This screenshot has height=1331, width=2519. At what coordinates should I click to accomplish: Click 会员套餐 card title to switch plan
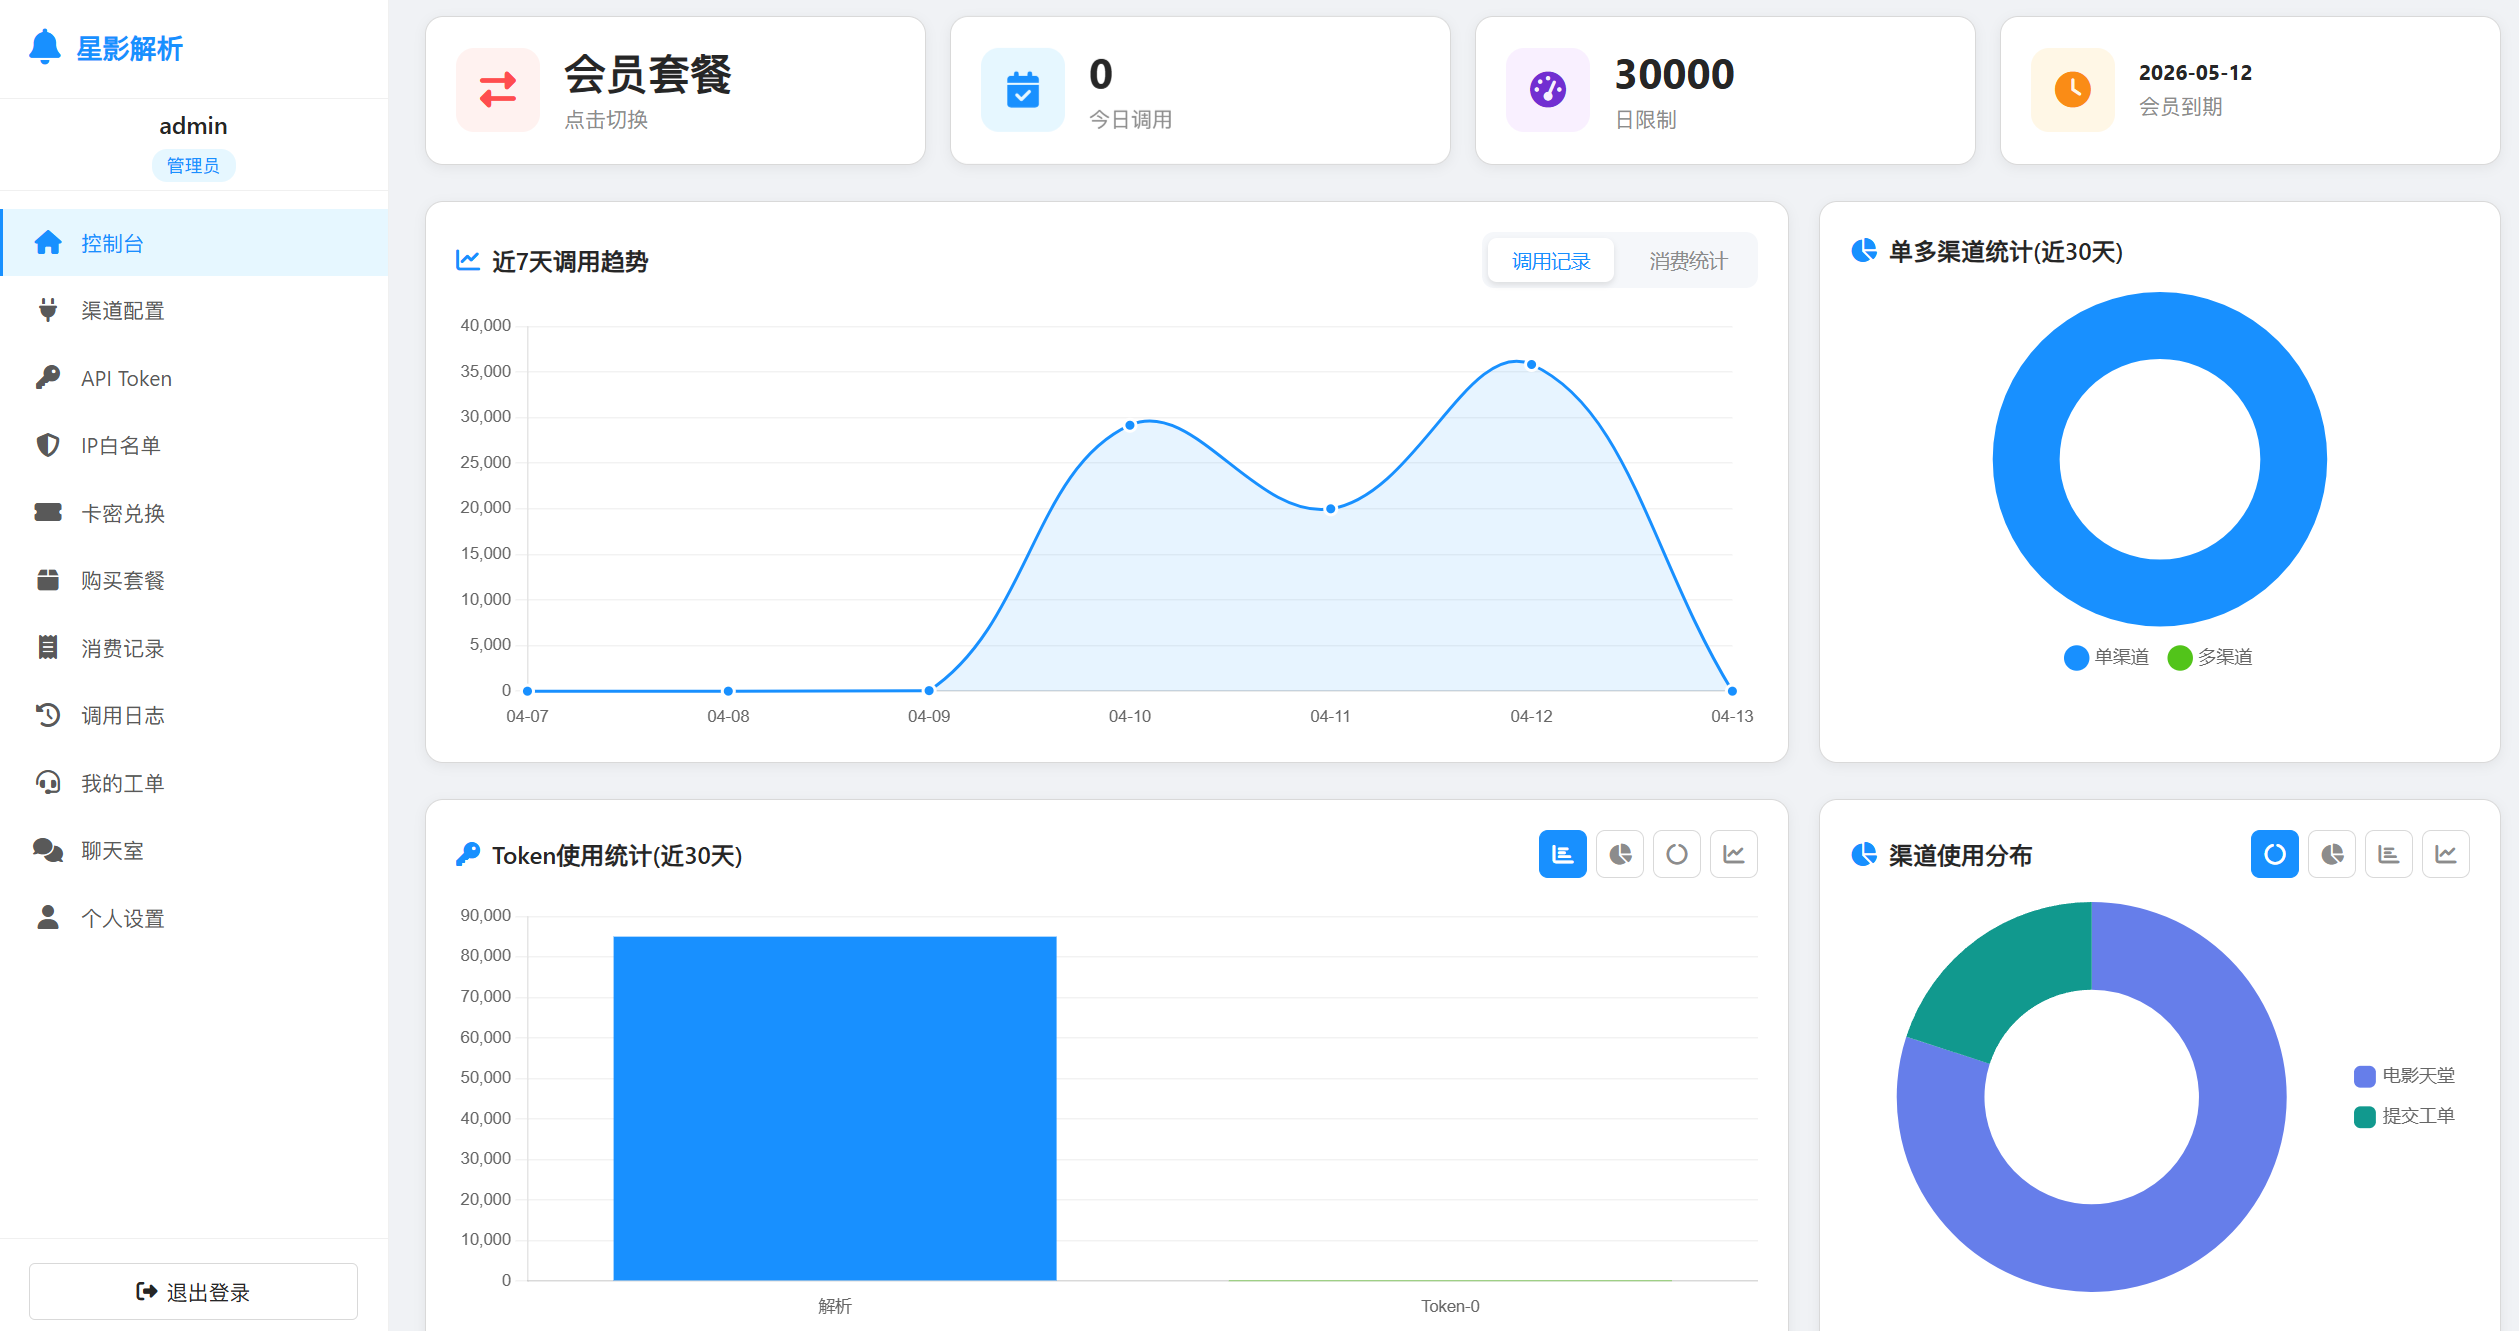648,74
